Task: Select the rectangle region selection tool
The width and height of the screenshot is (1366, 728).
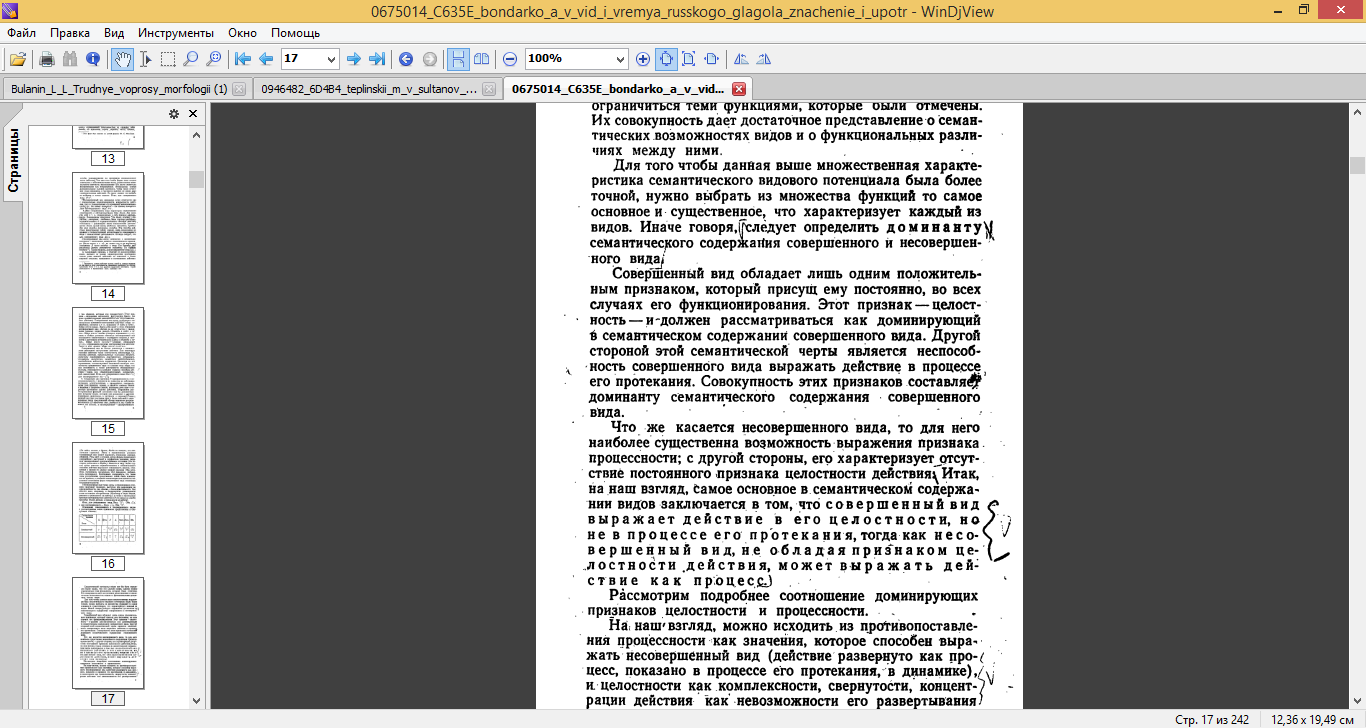Action: tap(168, 59)
